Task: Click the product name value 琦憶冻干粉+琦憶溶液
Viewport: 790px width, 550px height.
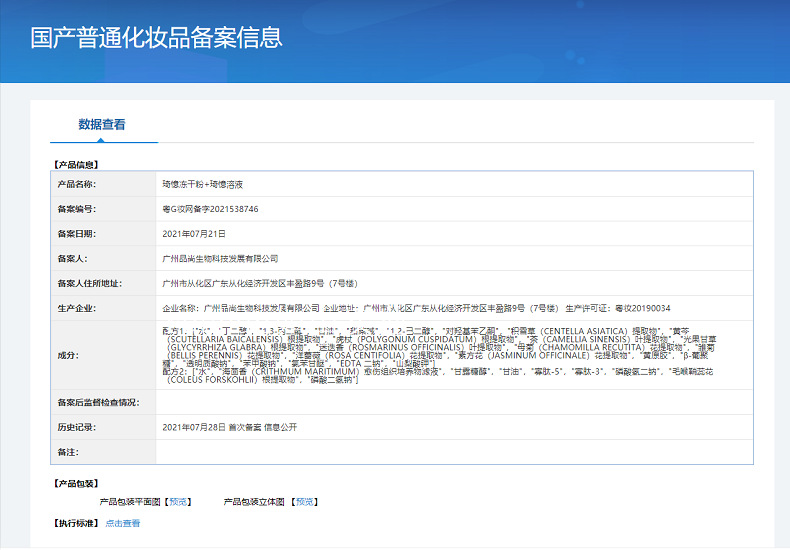Action: tap(203, 184)
